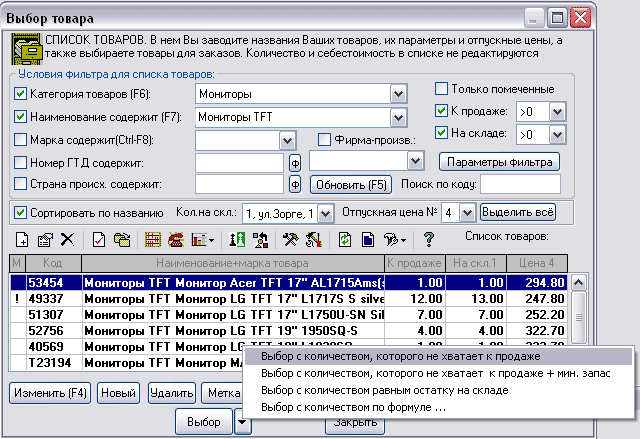
Task: Open the Мониторы category dropdown
Action: tap(398, 94)
